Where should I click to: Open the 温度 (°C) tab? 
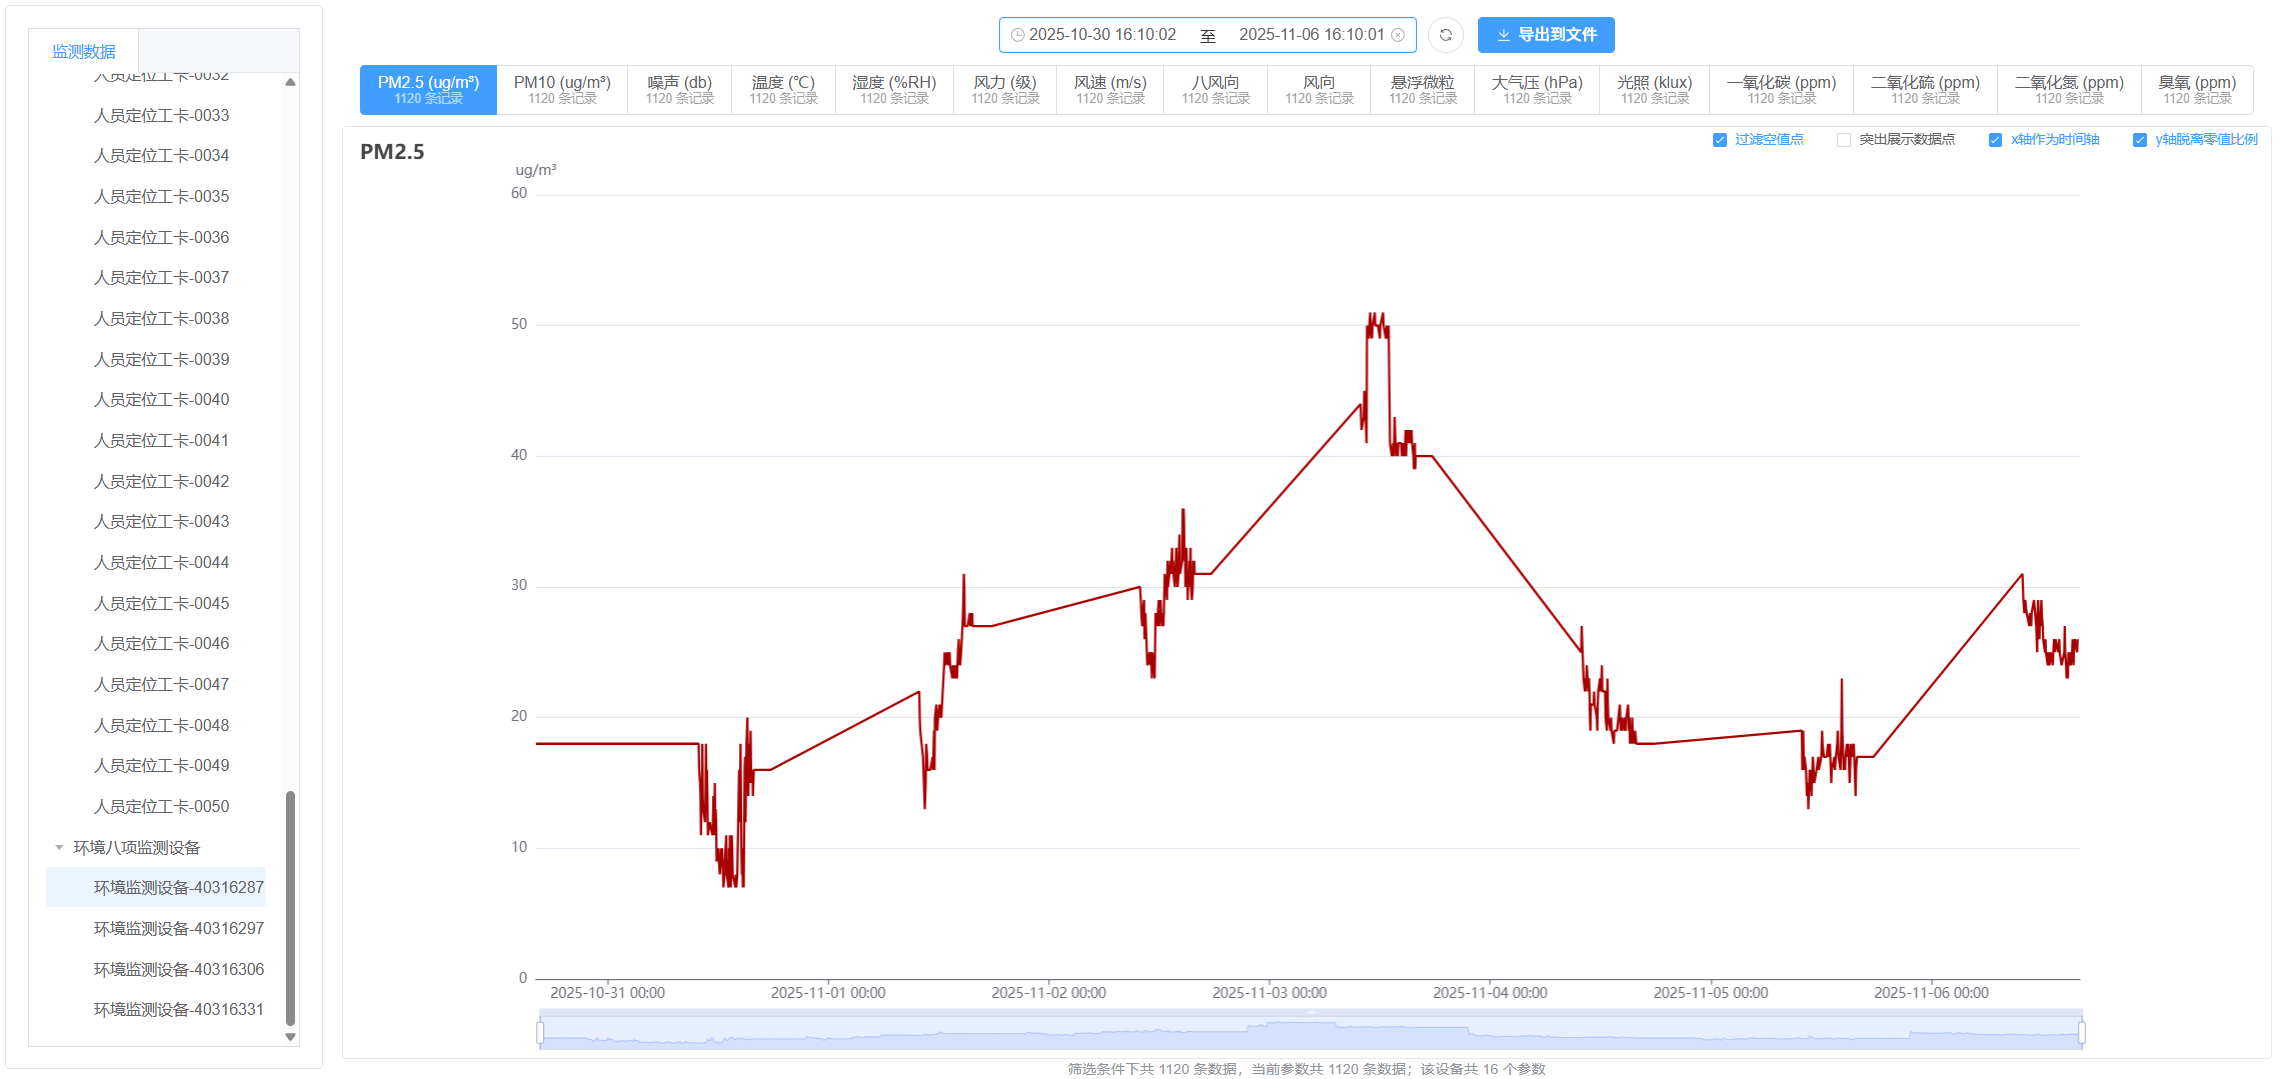point(783,90)
